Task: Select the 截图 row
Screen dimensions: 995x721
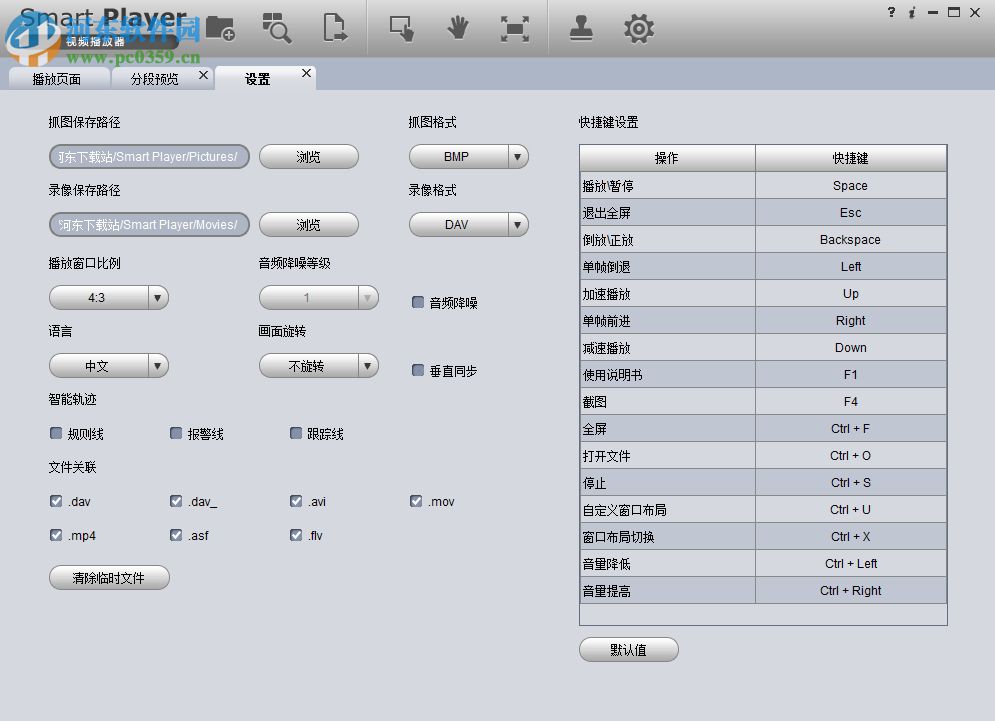Action: tap(763, 401)
